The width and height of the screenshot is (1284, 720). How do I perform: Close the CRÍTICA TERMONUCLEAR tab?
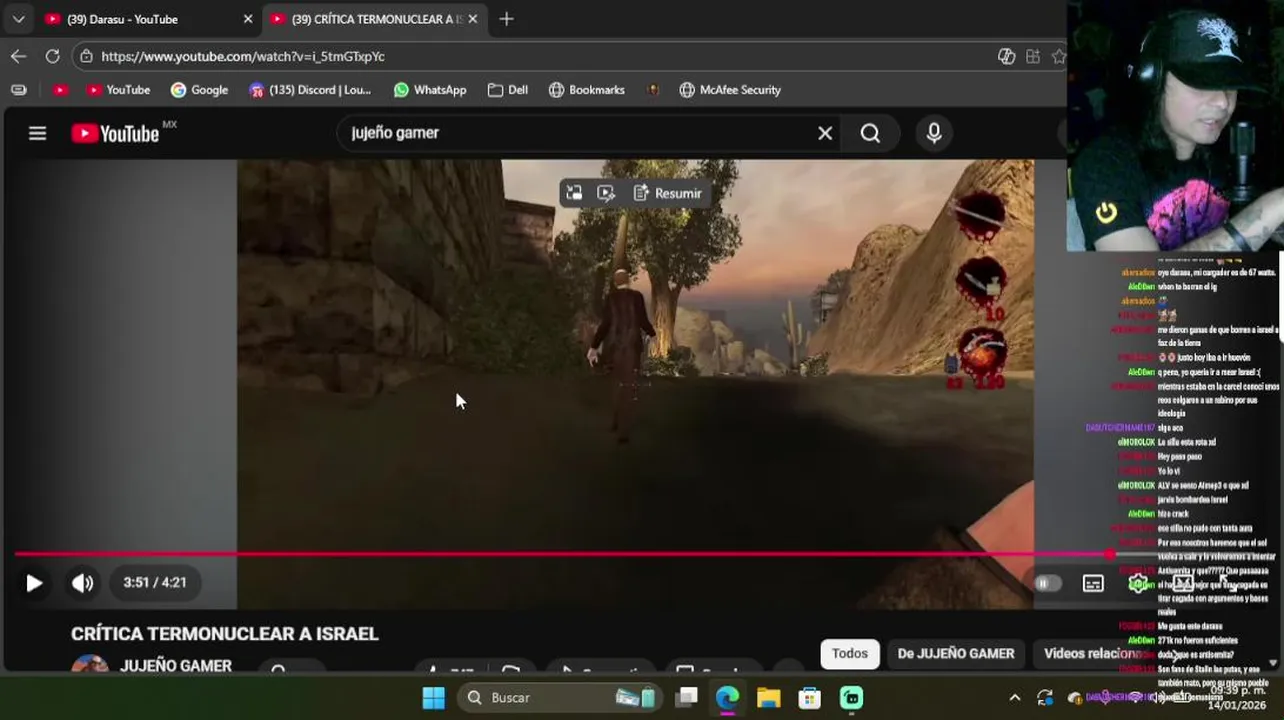pos(473,19)
